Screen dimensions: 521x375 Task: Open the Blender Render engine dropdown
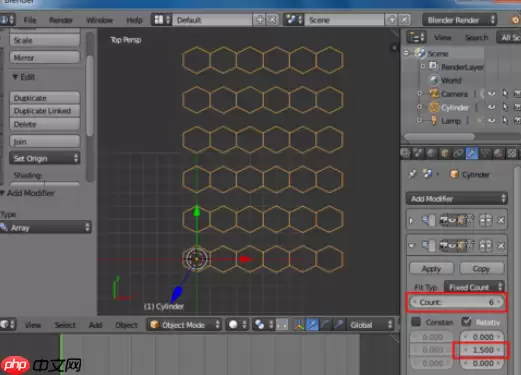click(459, 20)
